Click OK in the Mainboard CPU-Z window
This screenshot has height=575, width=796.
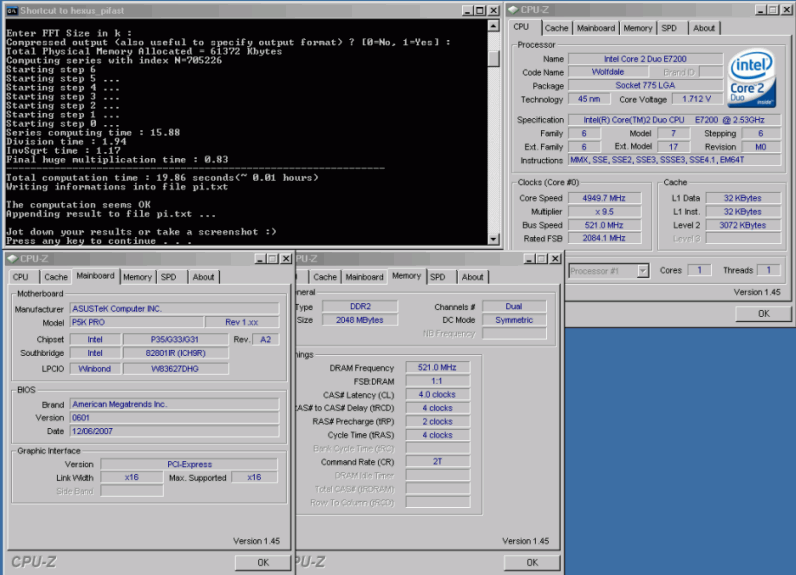[263, 562]
